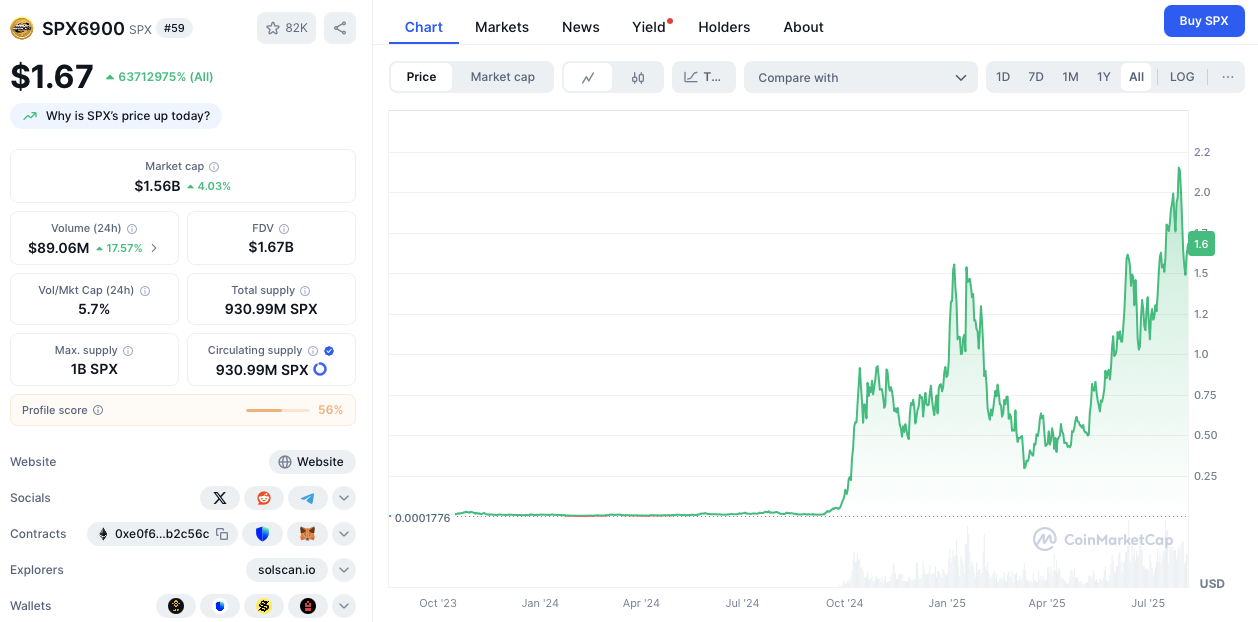This screenshot has height=622, width=1258.
Task: Set chart range to 7D
Action: (1036, 77)
